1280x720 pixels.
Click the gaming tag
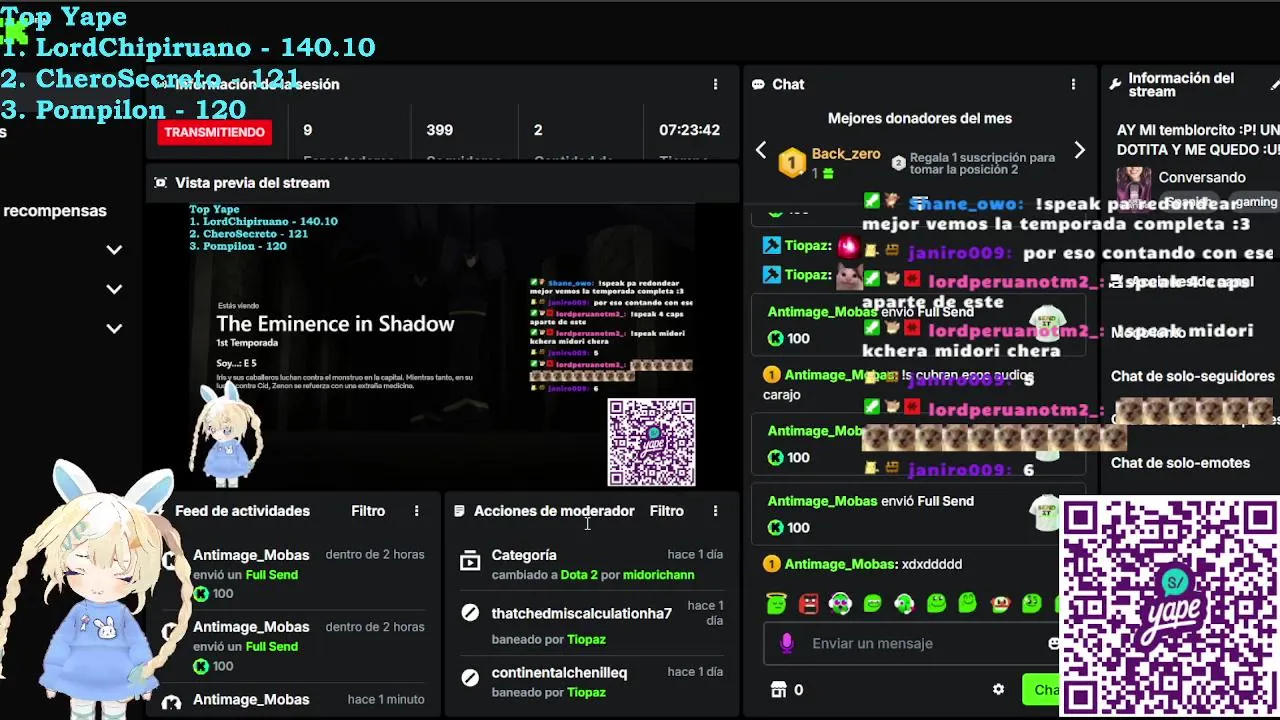coord(1254,202)
